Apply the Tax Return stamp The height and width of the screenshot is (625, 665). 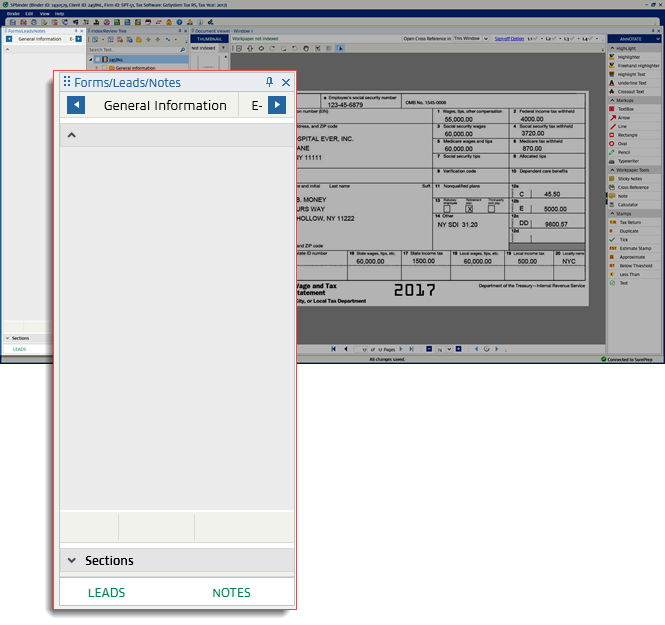[x=631, y=222]
